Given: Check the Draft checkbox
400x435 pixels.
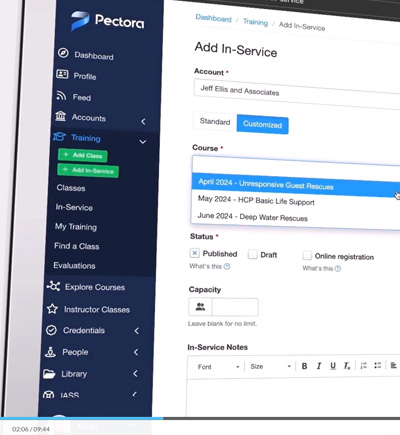Looking at the screenshot, I should click(253, 254).
